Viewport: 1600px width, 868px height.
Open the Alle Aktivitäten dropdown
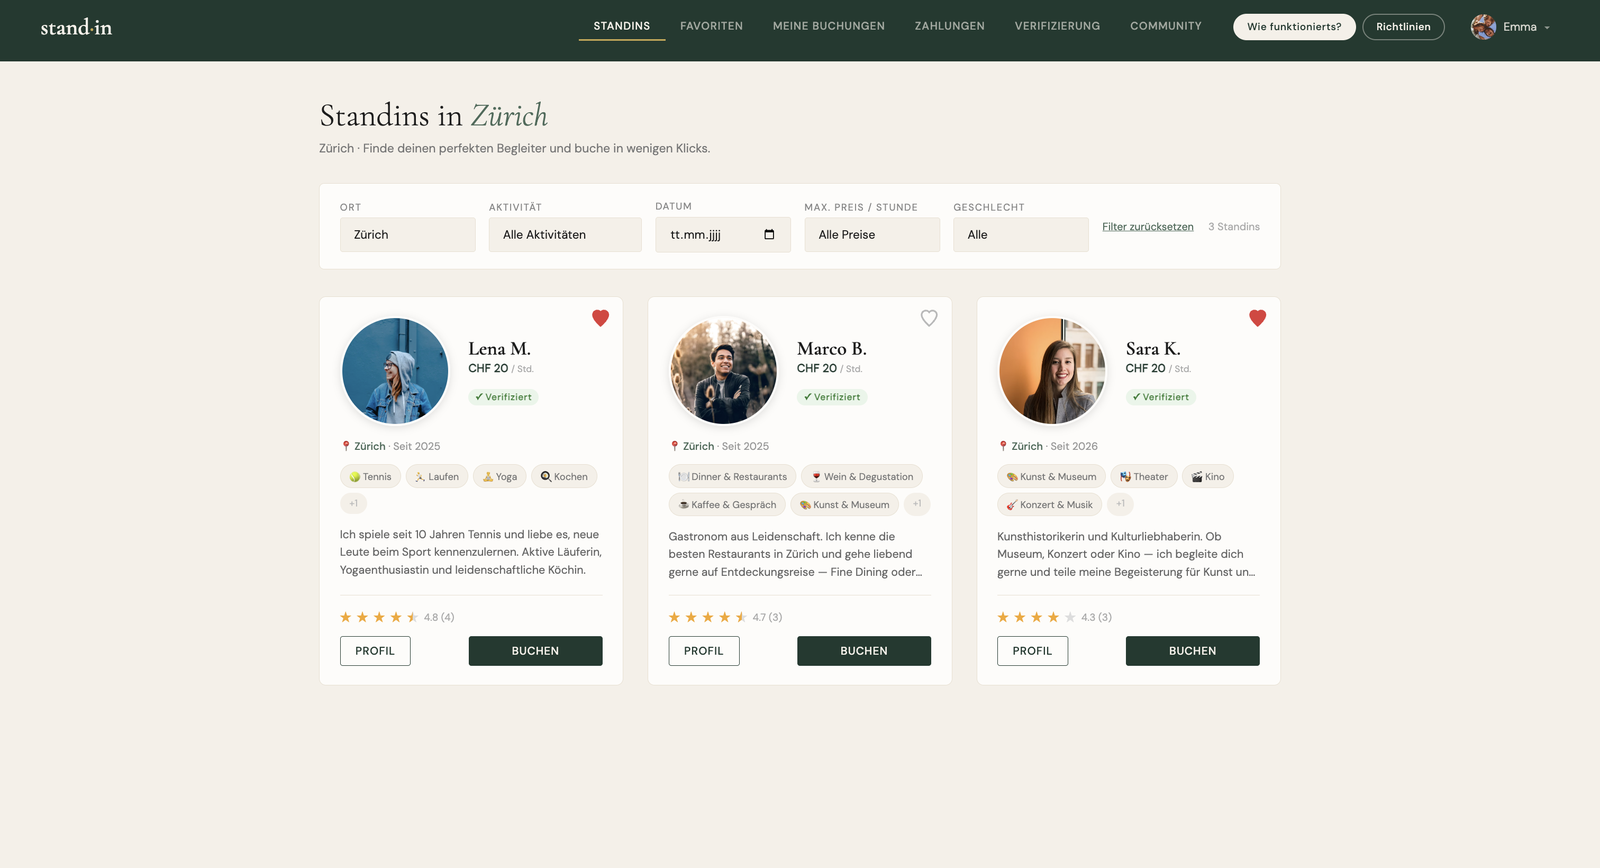[565, 235]
